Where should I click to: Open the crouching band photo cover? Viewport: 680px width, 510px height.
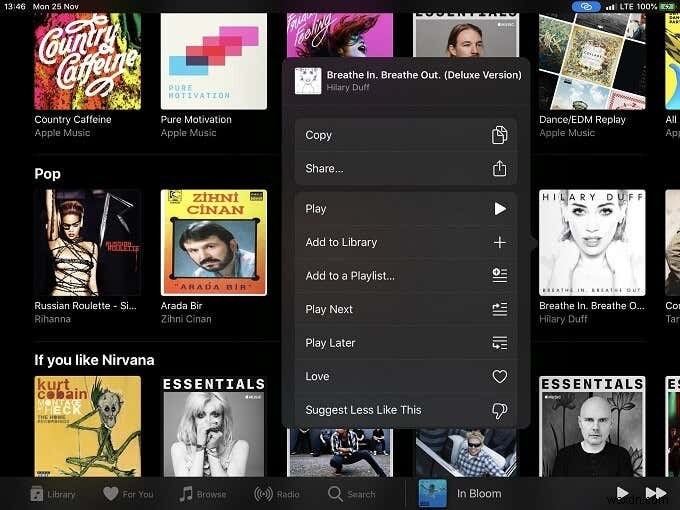[x=340, y=453]
